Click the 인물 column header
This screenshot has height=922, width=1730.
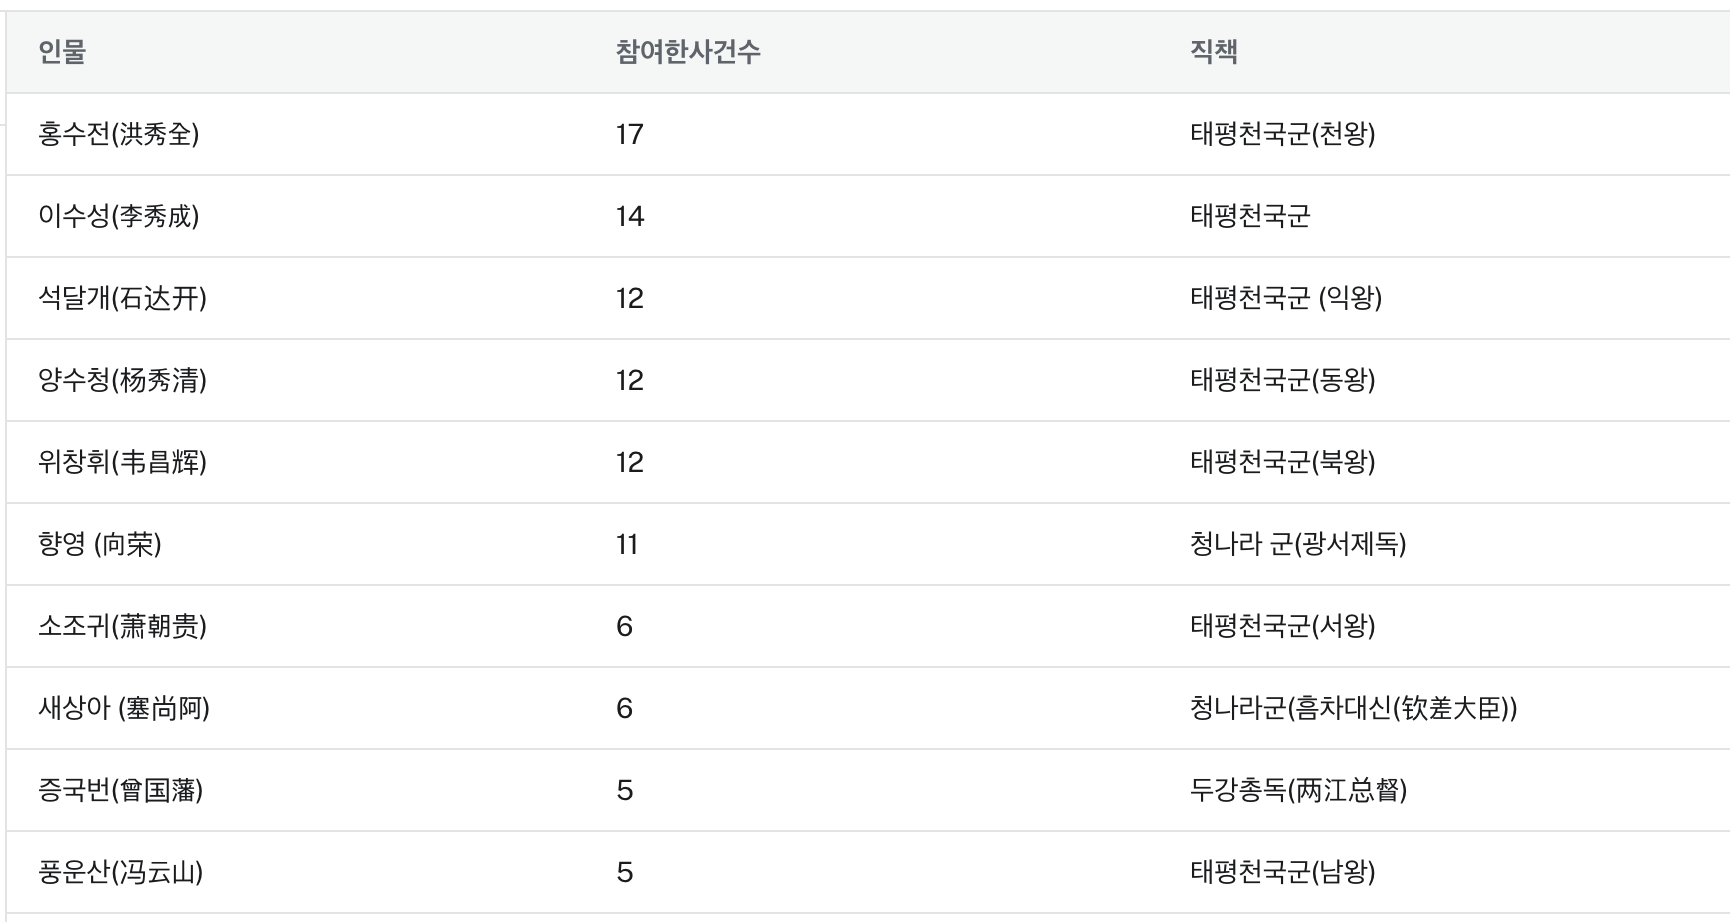click(x=62, y=52)
